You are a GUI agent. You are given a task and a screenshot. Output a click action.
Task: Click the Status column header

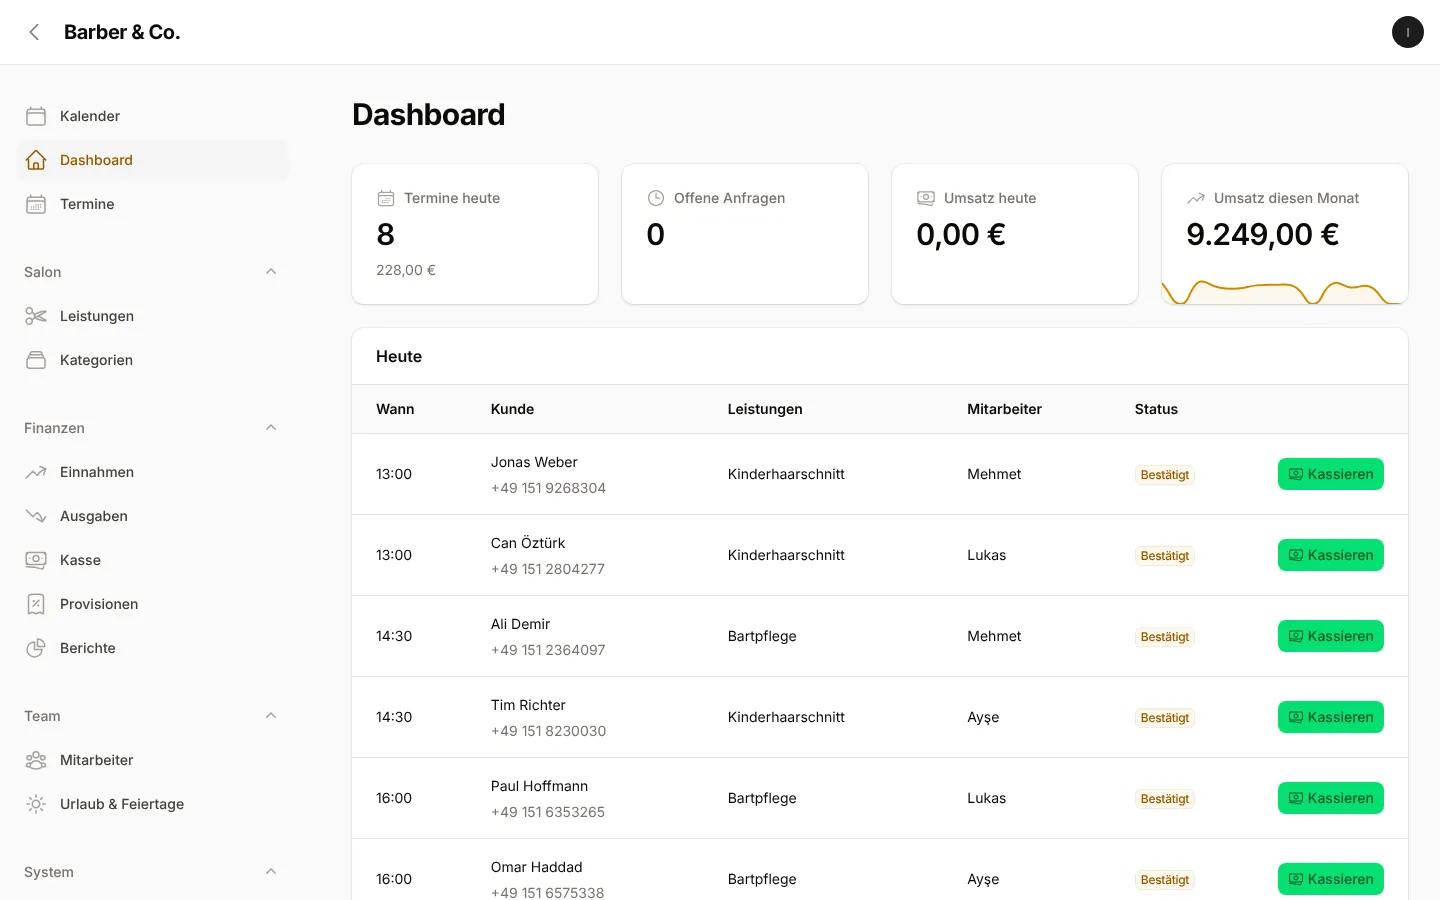click(x=1156, y=409)
